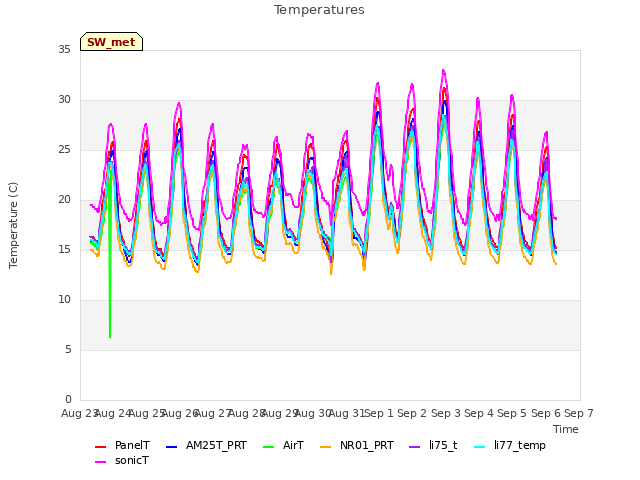Click the blue AM25T_PRT legend color marker
Viewport: 640px width, 480px height.
pyautogui.click(x=171, y=447)
